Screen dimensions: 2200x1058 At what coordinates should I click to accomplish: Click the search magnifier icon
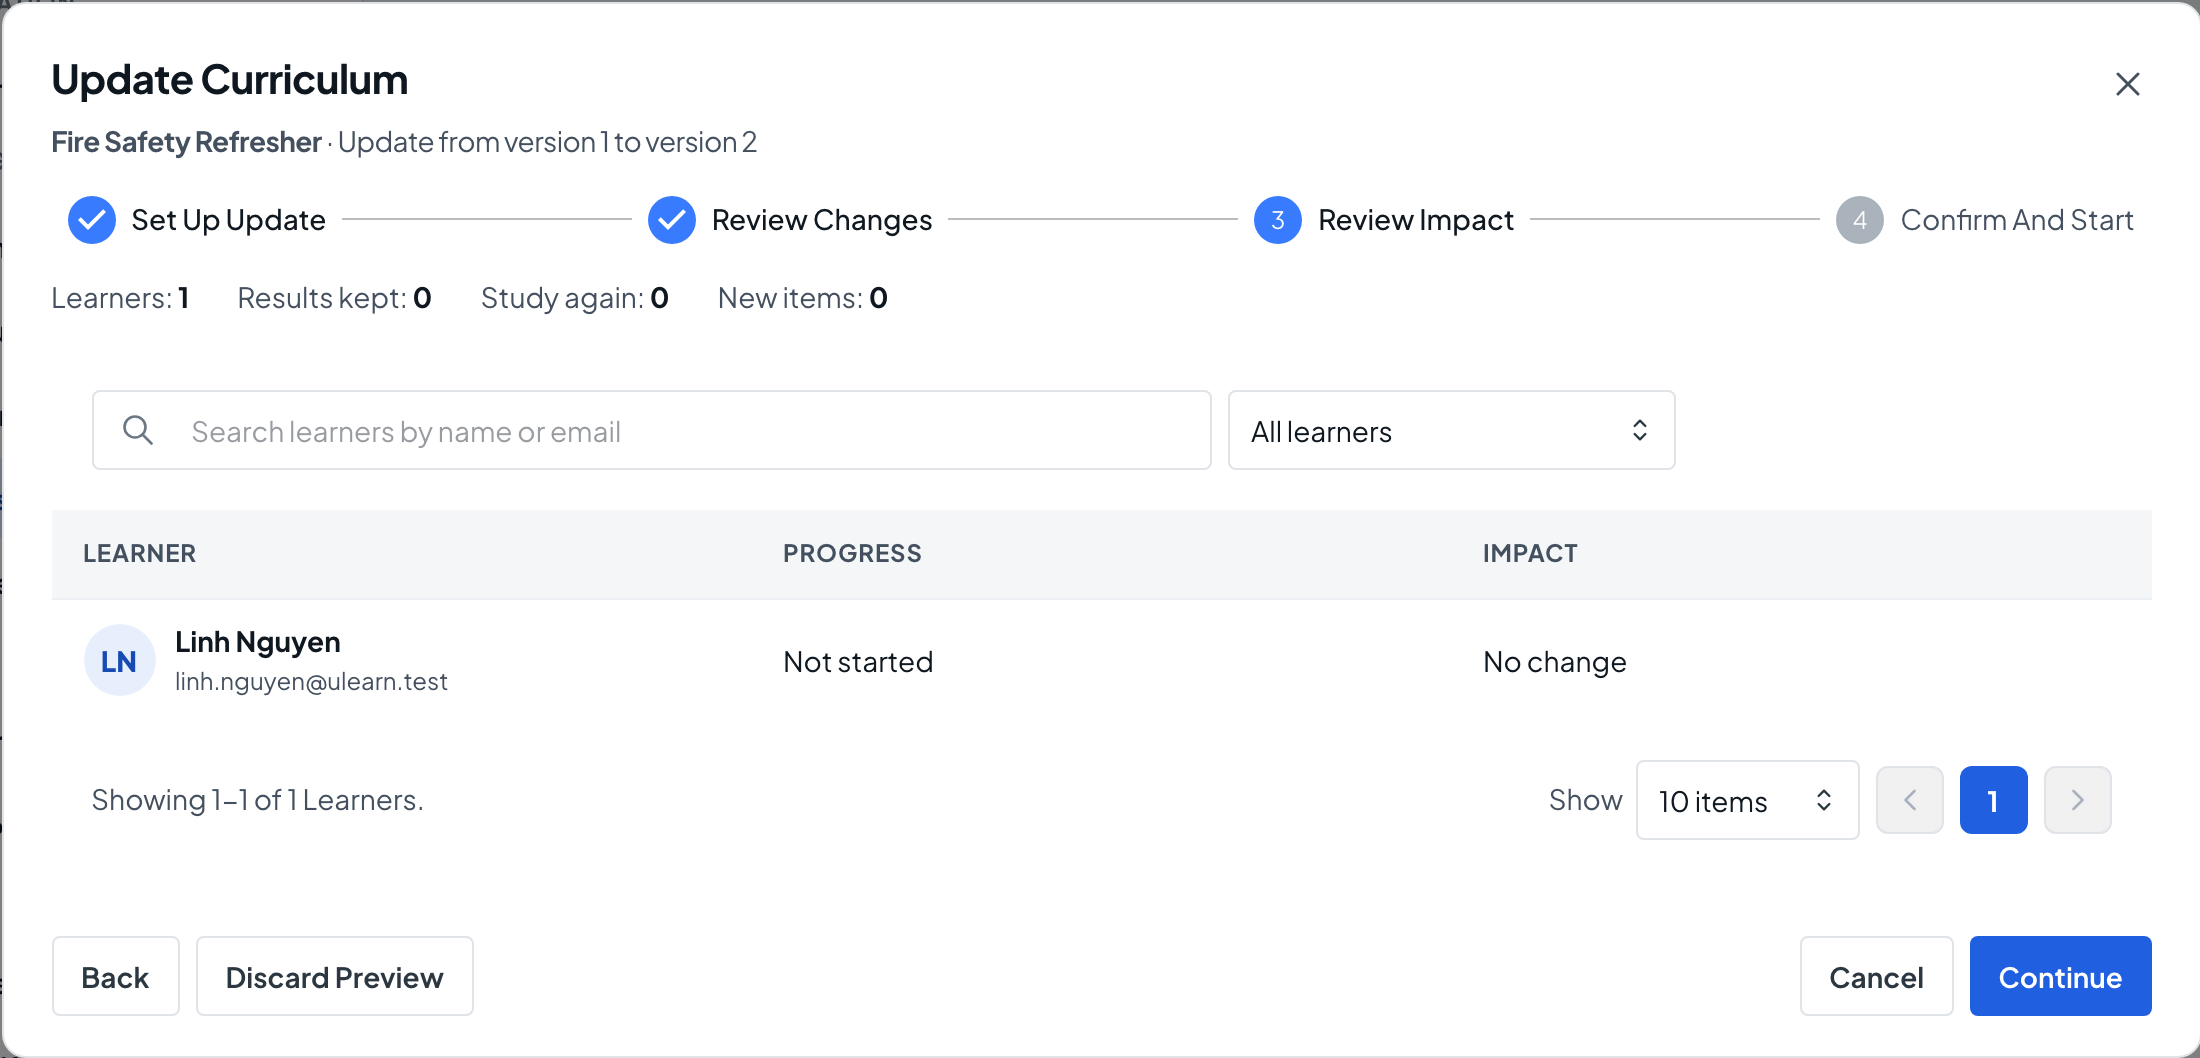pyautogui.click(x=138, y=430)
